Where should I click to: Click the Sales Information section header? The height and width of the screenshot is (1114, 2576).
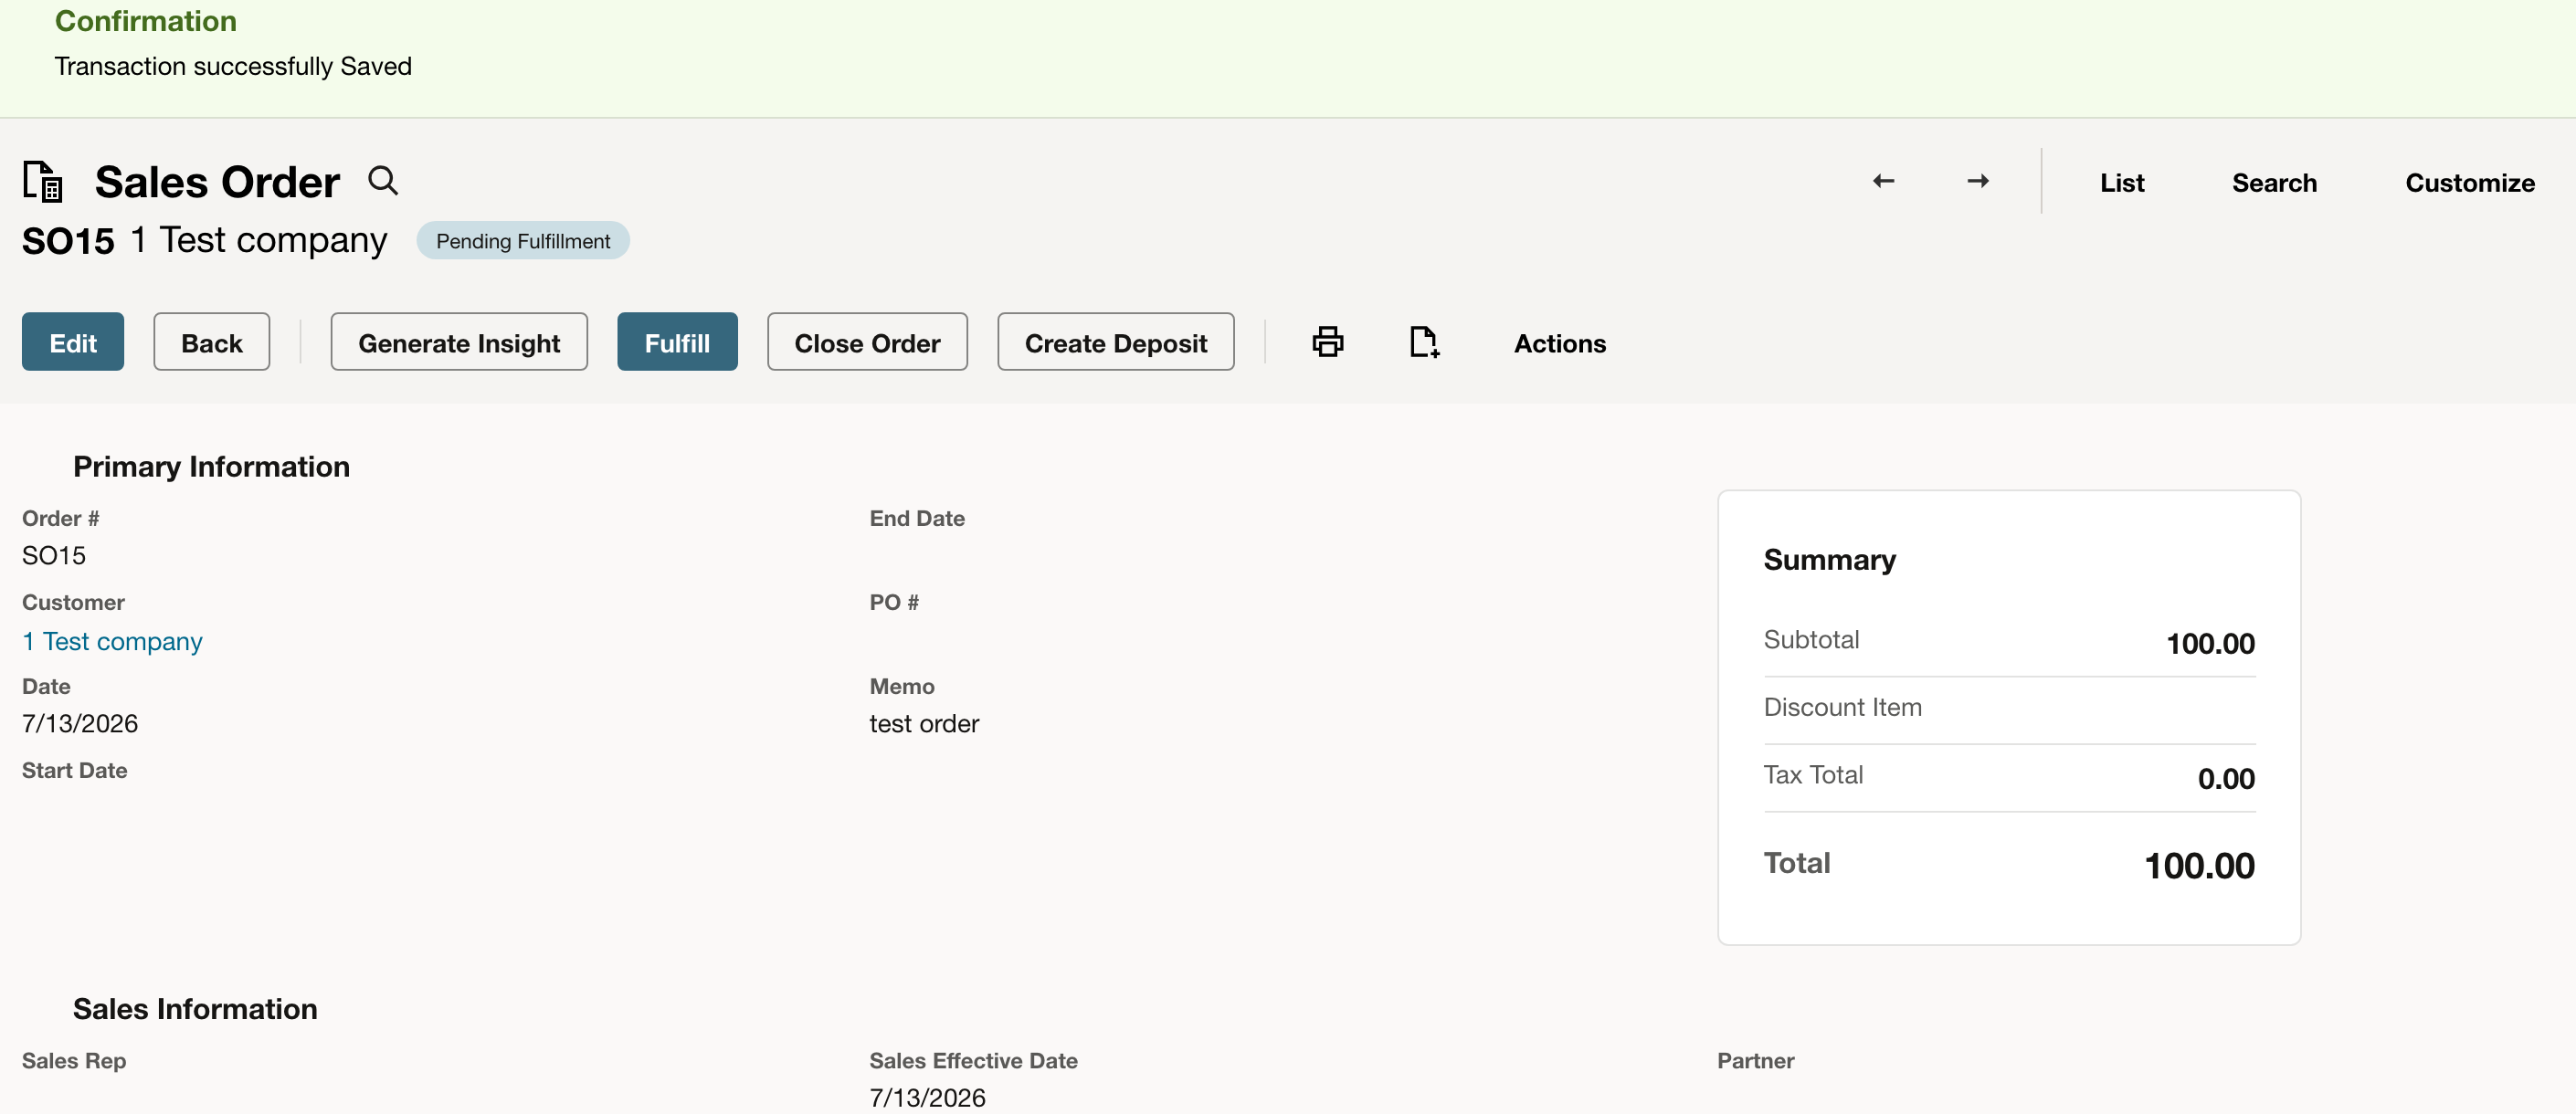[x=195, y=1008]
